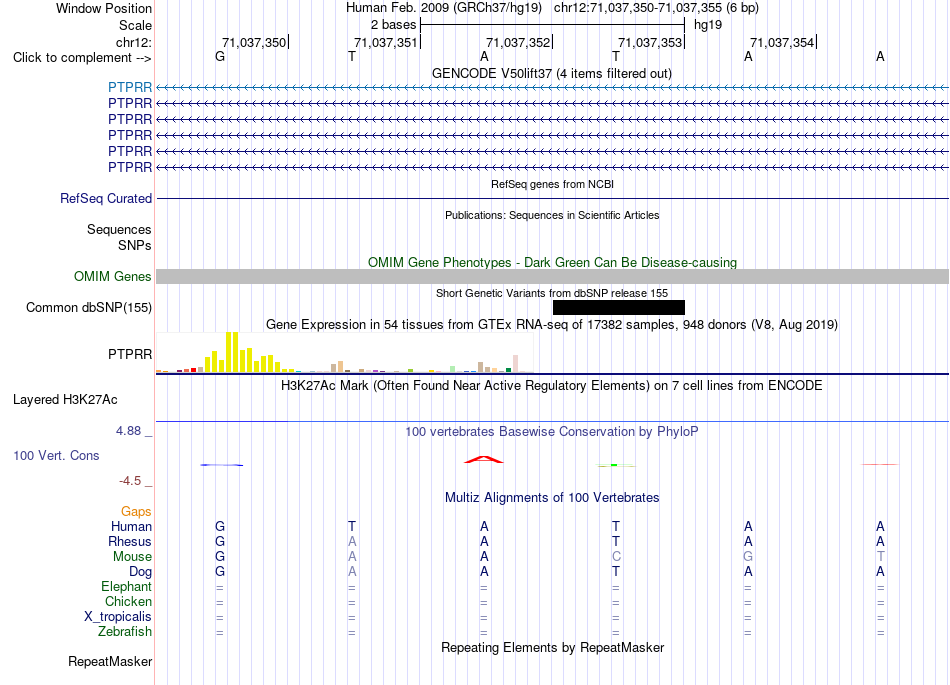Click the Window Position label
The height and width of the screenshot is (685, 950).
[x=104, y=8]
